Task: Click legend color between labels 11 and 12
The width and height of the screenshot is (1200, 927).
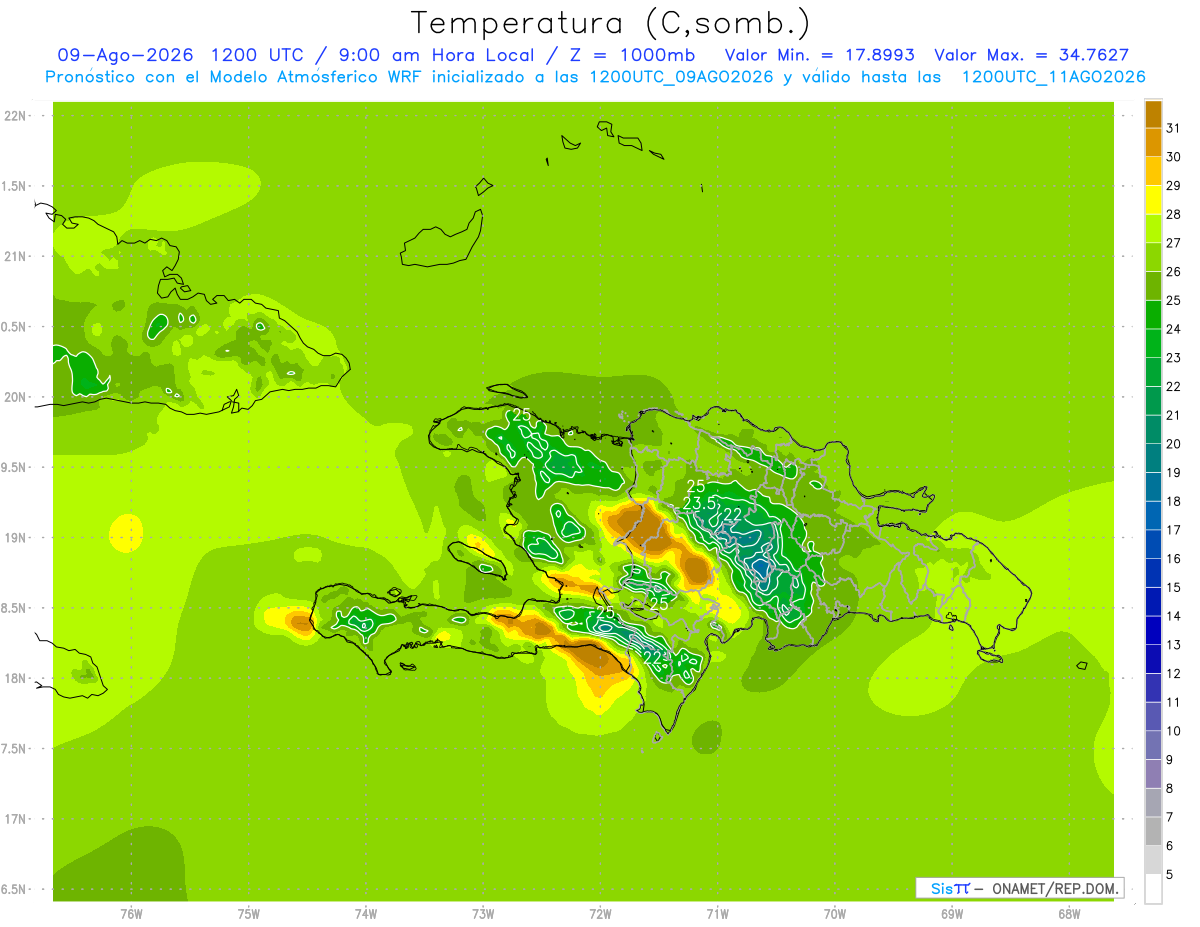Action: (x=1153, y=688)
